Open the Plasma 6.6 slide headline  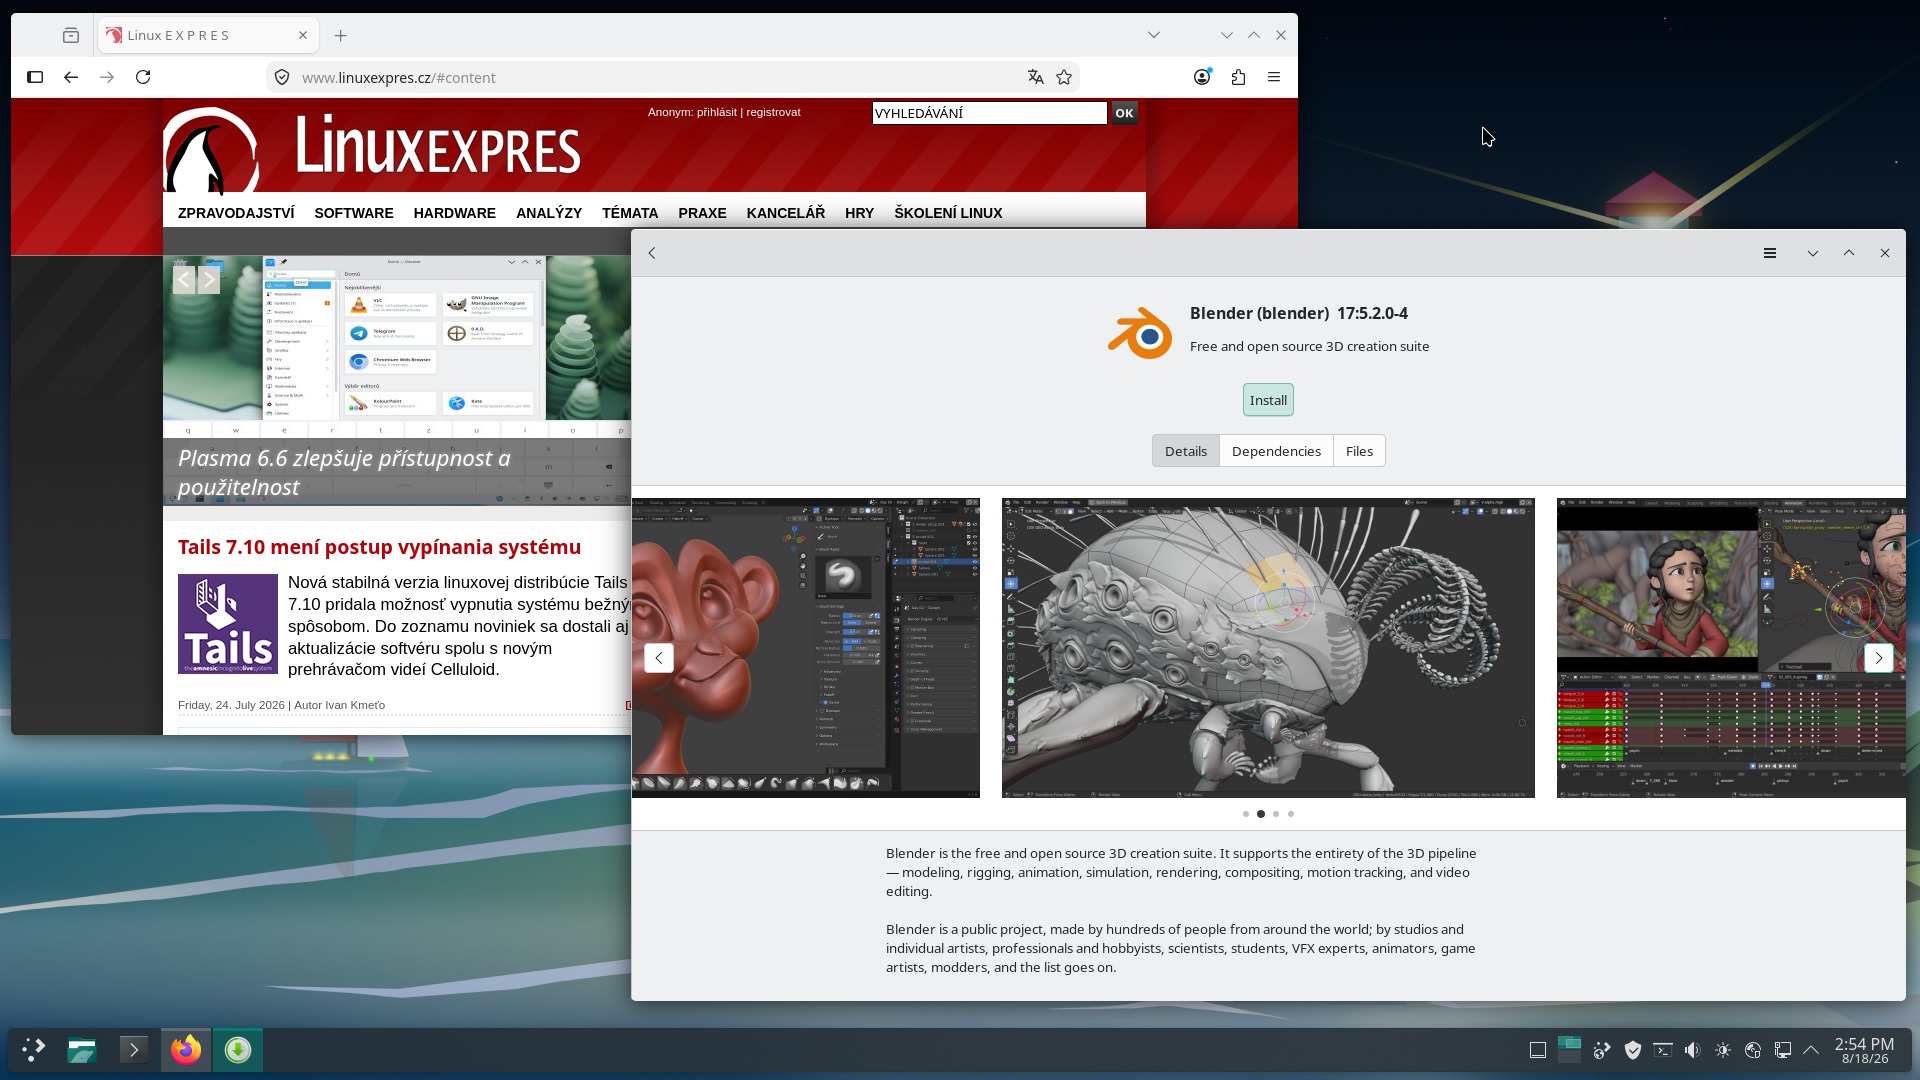(344, 472)
